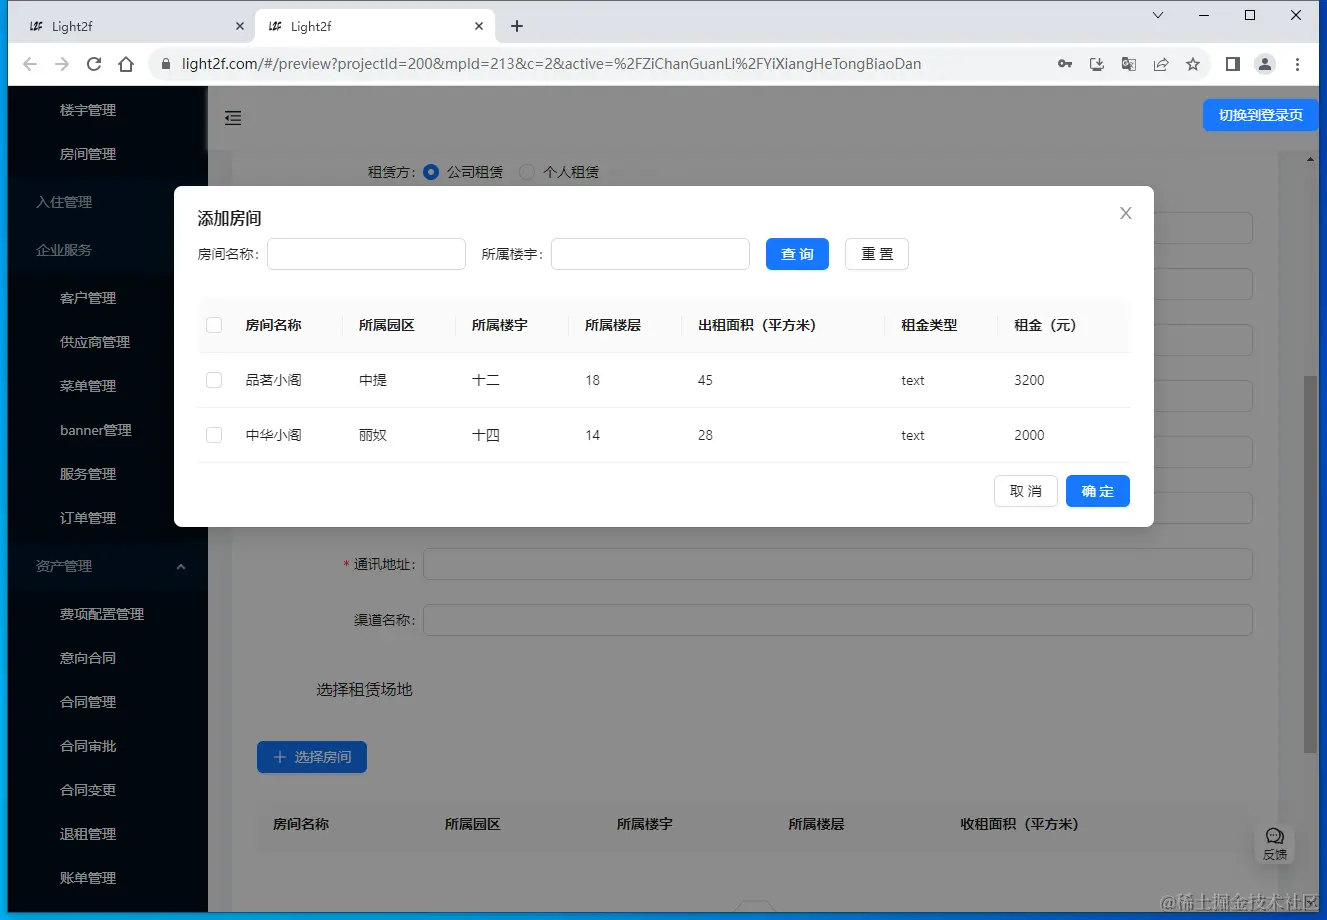This screenshot has height=920, width=1327.
Task: Open the saved passwords key icon
Action: (x=1065, y=64)
